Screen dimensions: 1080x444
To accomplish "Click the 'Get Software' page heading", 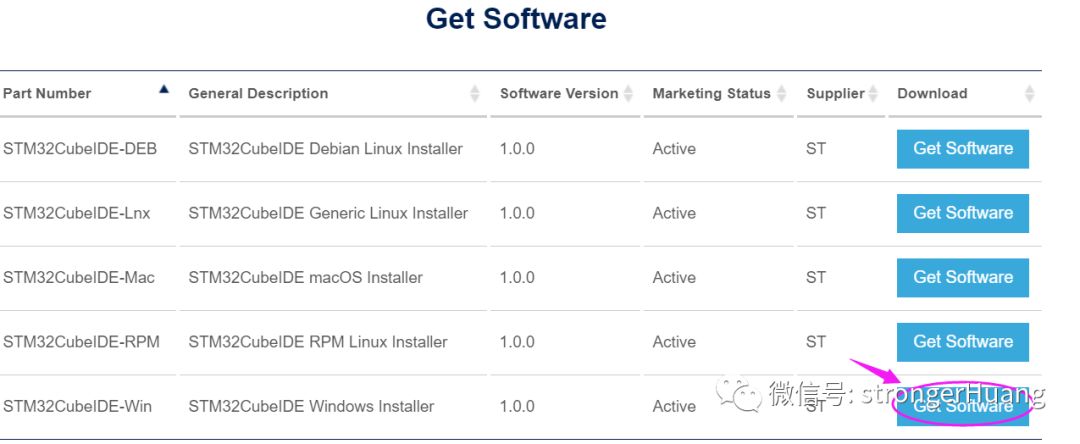I will [516, 19].
